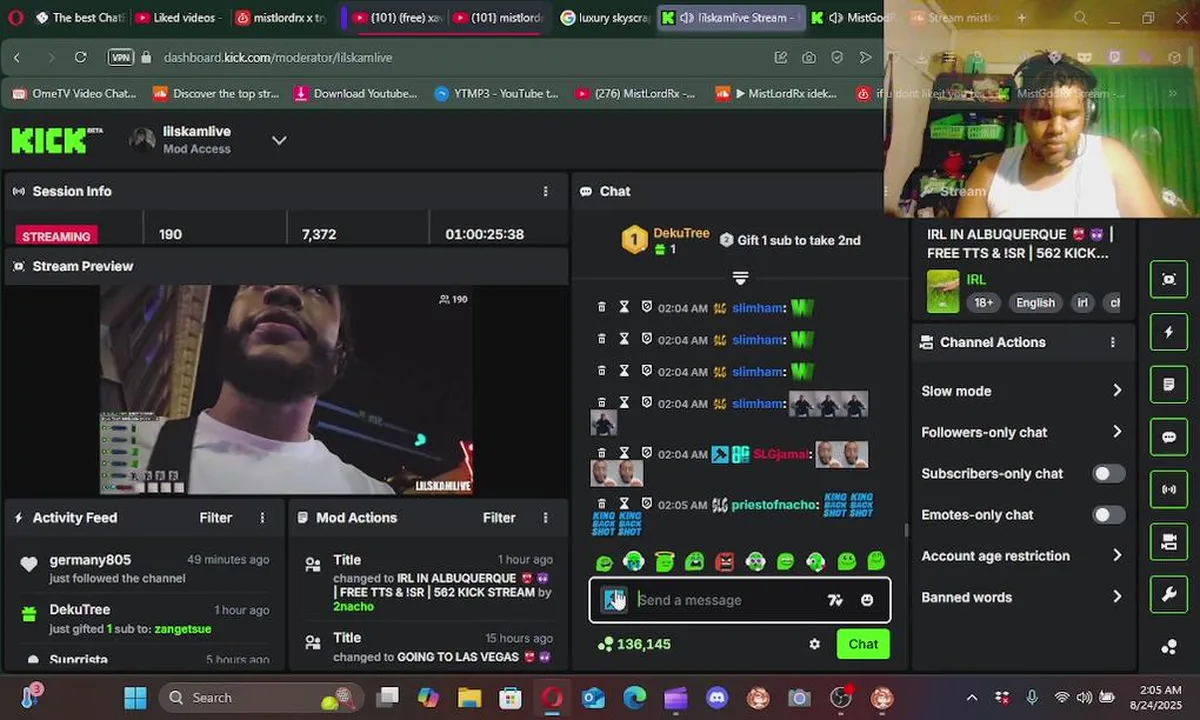Click in the Send a message field
Image resolution: width=1200 pixels, height=720 pixels.
(728, 600)
